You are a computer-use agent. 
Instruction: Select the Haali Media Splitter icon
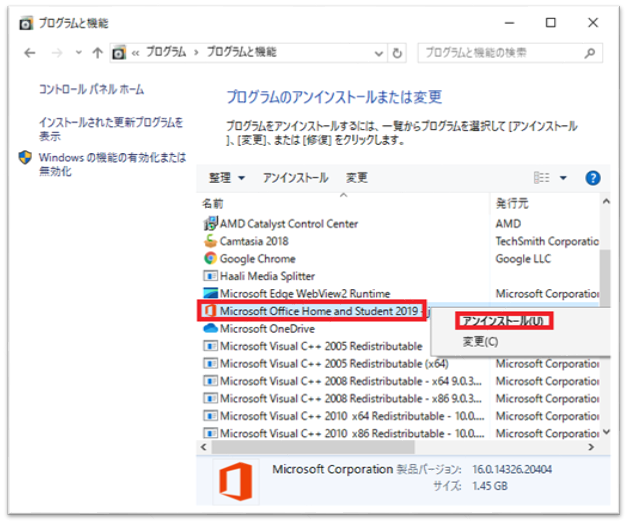(211, 276)
